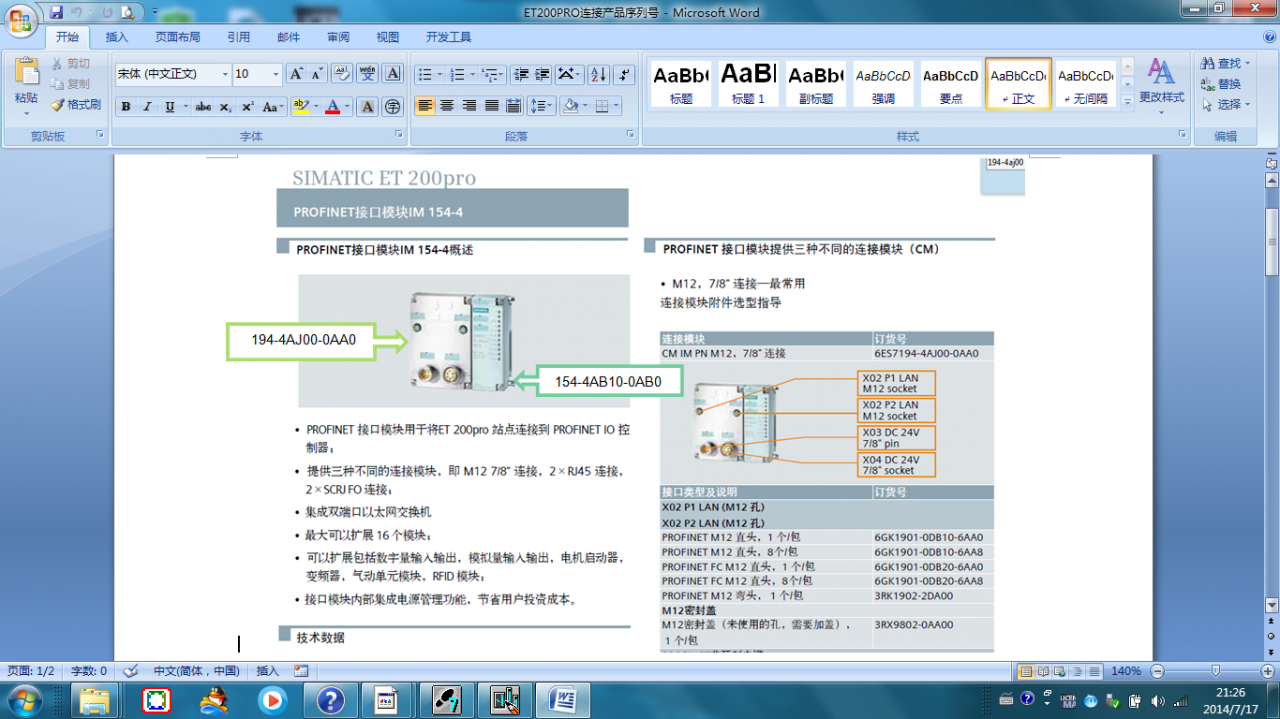Justify the text
Viewport: 1280px width, 719px height.
[491, 106]
